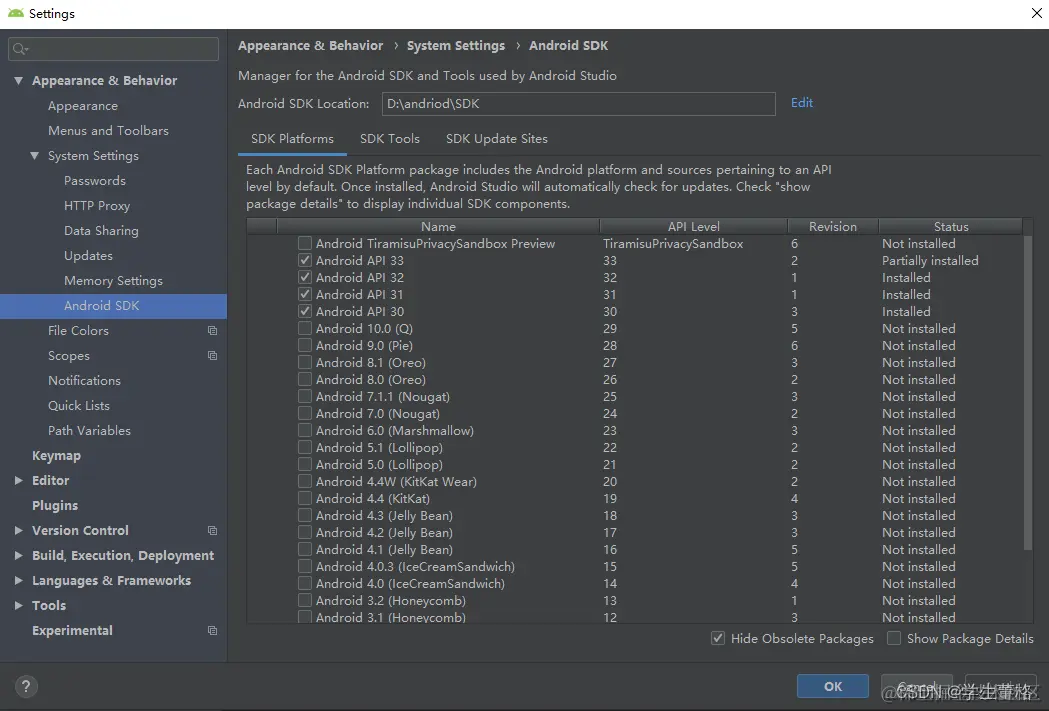1049x711 pixels.
Task: Select the Android 4.4W (KitKat Wear) row name
Action: pos(396,482)
